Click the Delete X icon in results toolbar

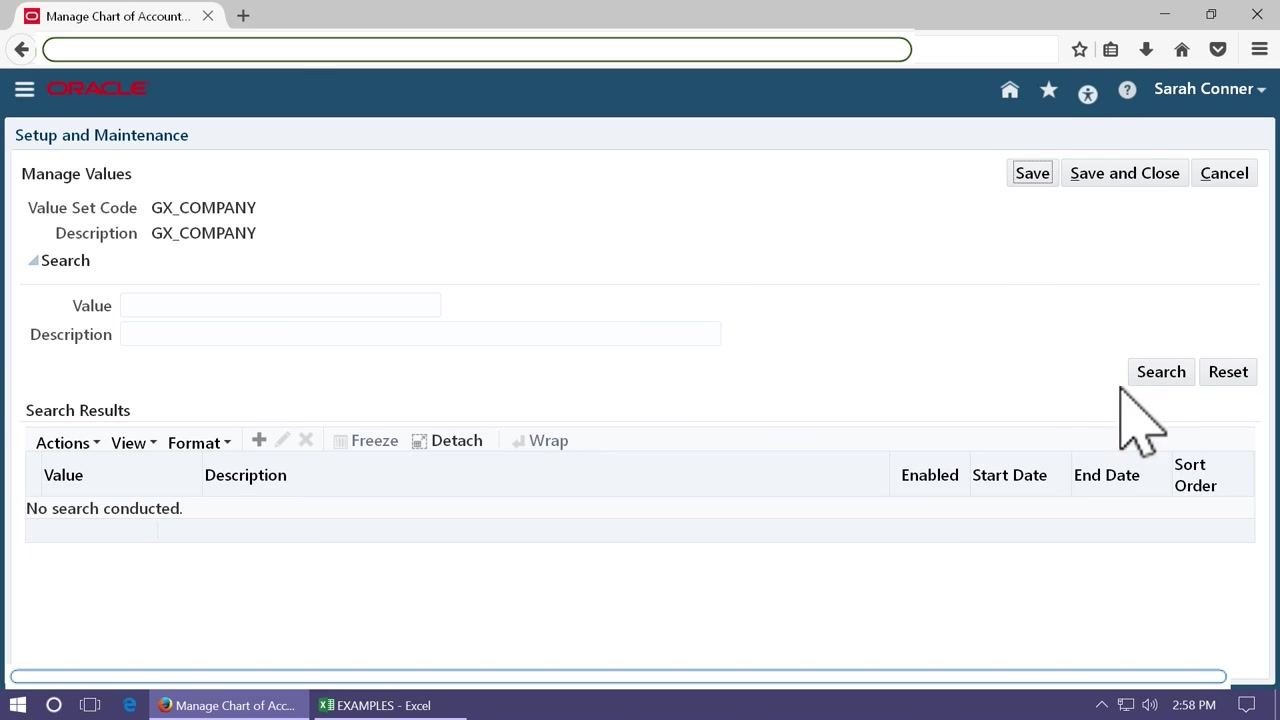tap(306, 440)
